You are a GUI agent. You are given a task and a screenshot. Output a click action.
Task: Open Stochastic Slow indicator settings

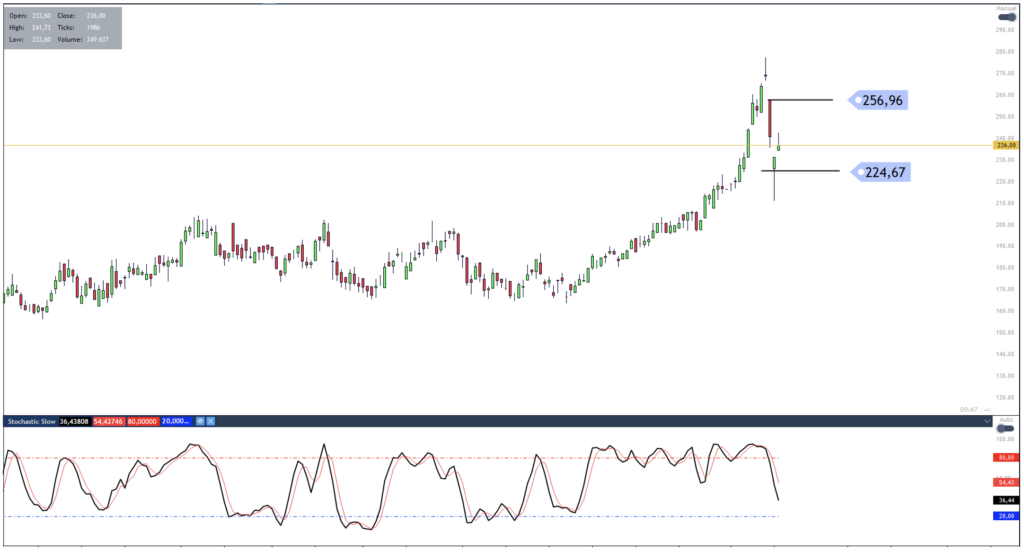tap(200, 422)
